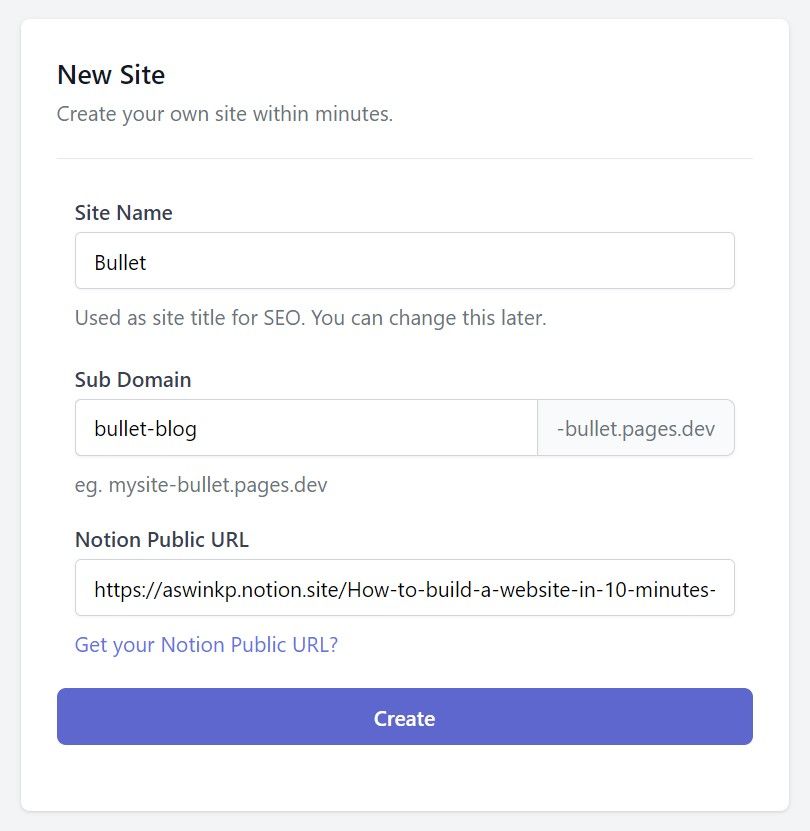Click the mysite-bullet.pages.dev example text
Screen dimensions: 810x831
[x=200, y=484]
